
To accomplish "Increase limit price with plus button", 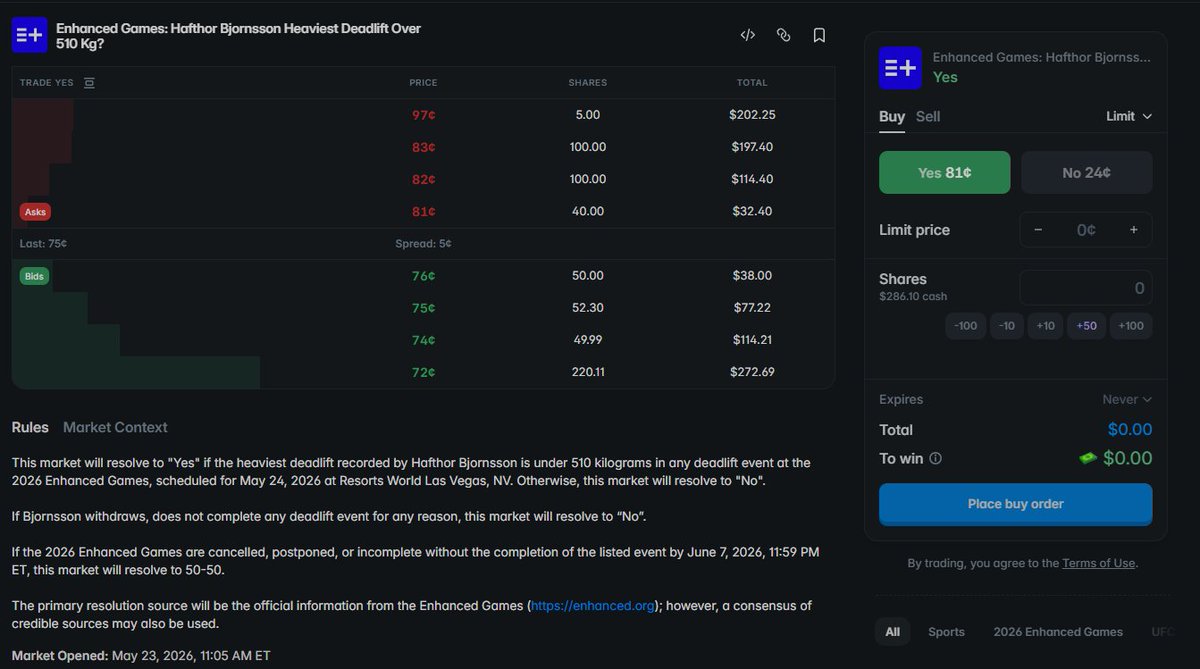I will [x=1134, y=230].
